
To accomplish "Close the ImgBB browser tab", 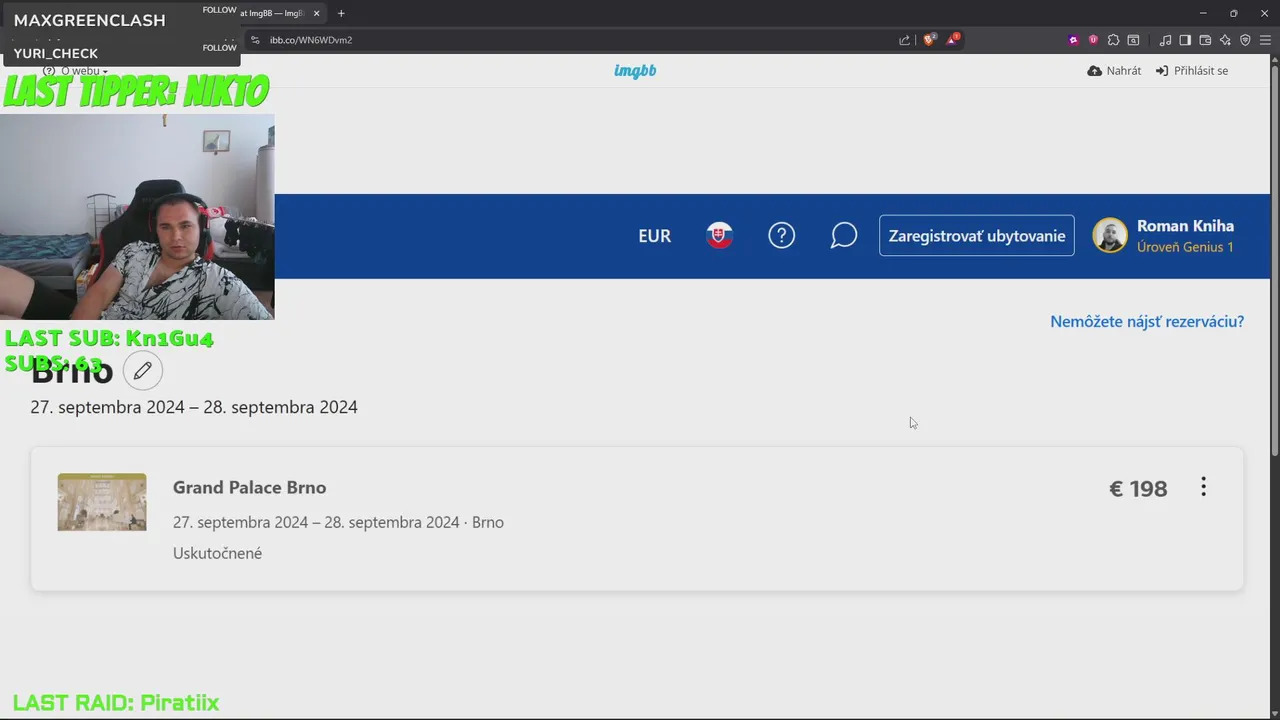I will tap(315, 13).
